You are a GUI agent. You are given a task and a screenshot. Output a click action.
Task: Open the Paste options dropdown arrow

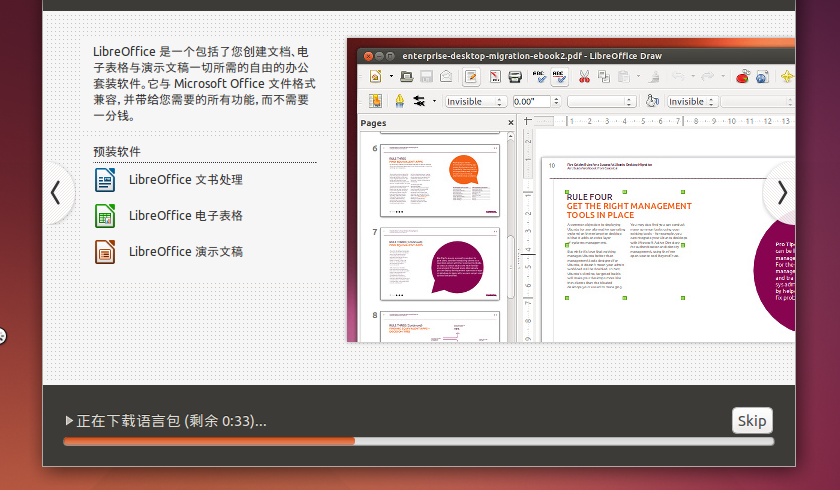pyautogui.click(x=638, y=77)
